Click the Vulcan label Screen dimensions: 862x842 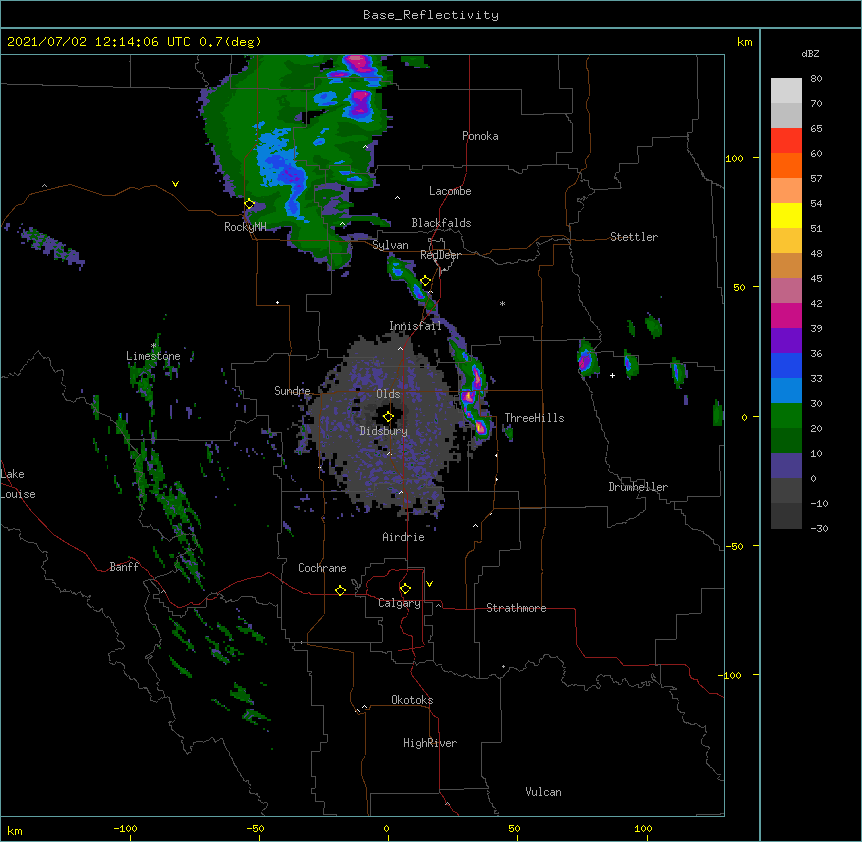543,792
